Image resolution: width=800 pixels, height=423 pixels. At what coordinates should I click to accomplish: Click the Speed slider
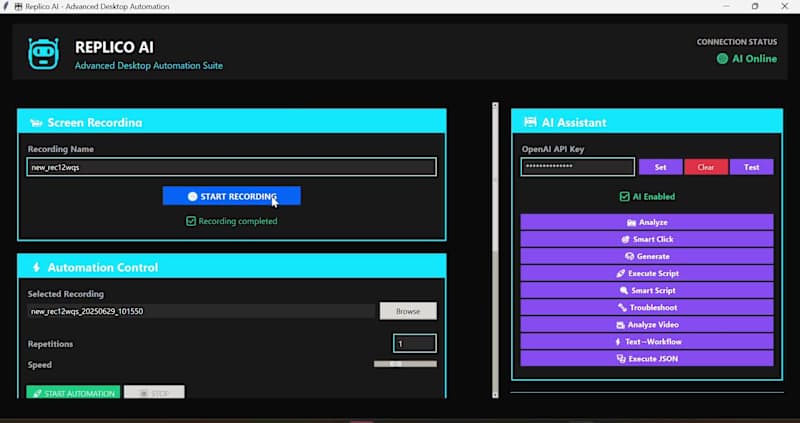(x=406, y=364)
